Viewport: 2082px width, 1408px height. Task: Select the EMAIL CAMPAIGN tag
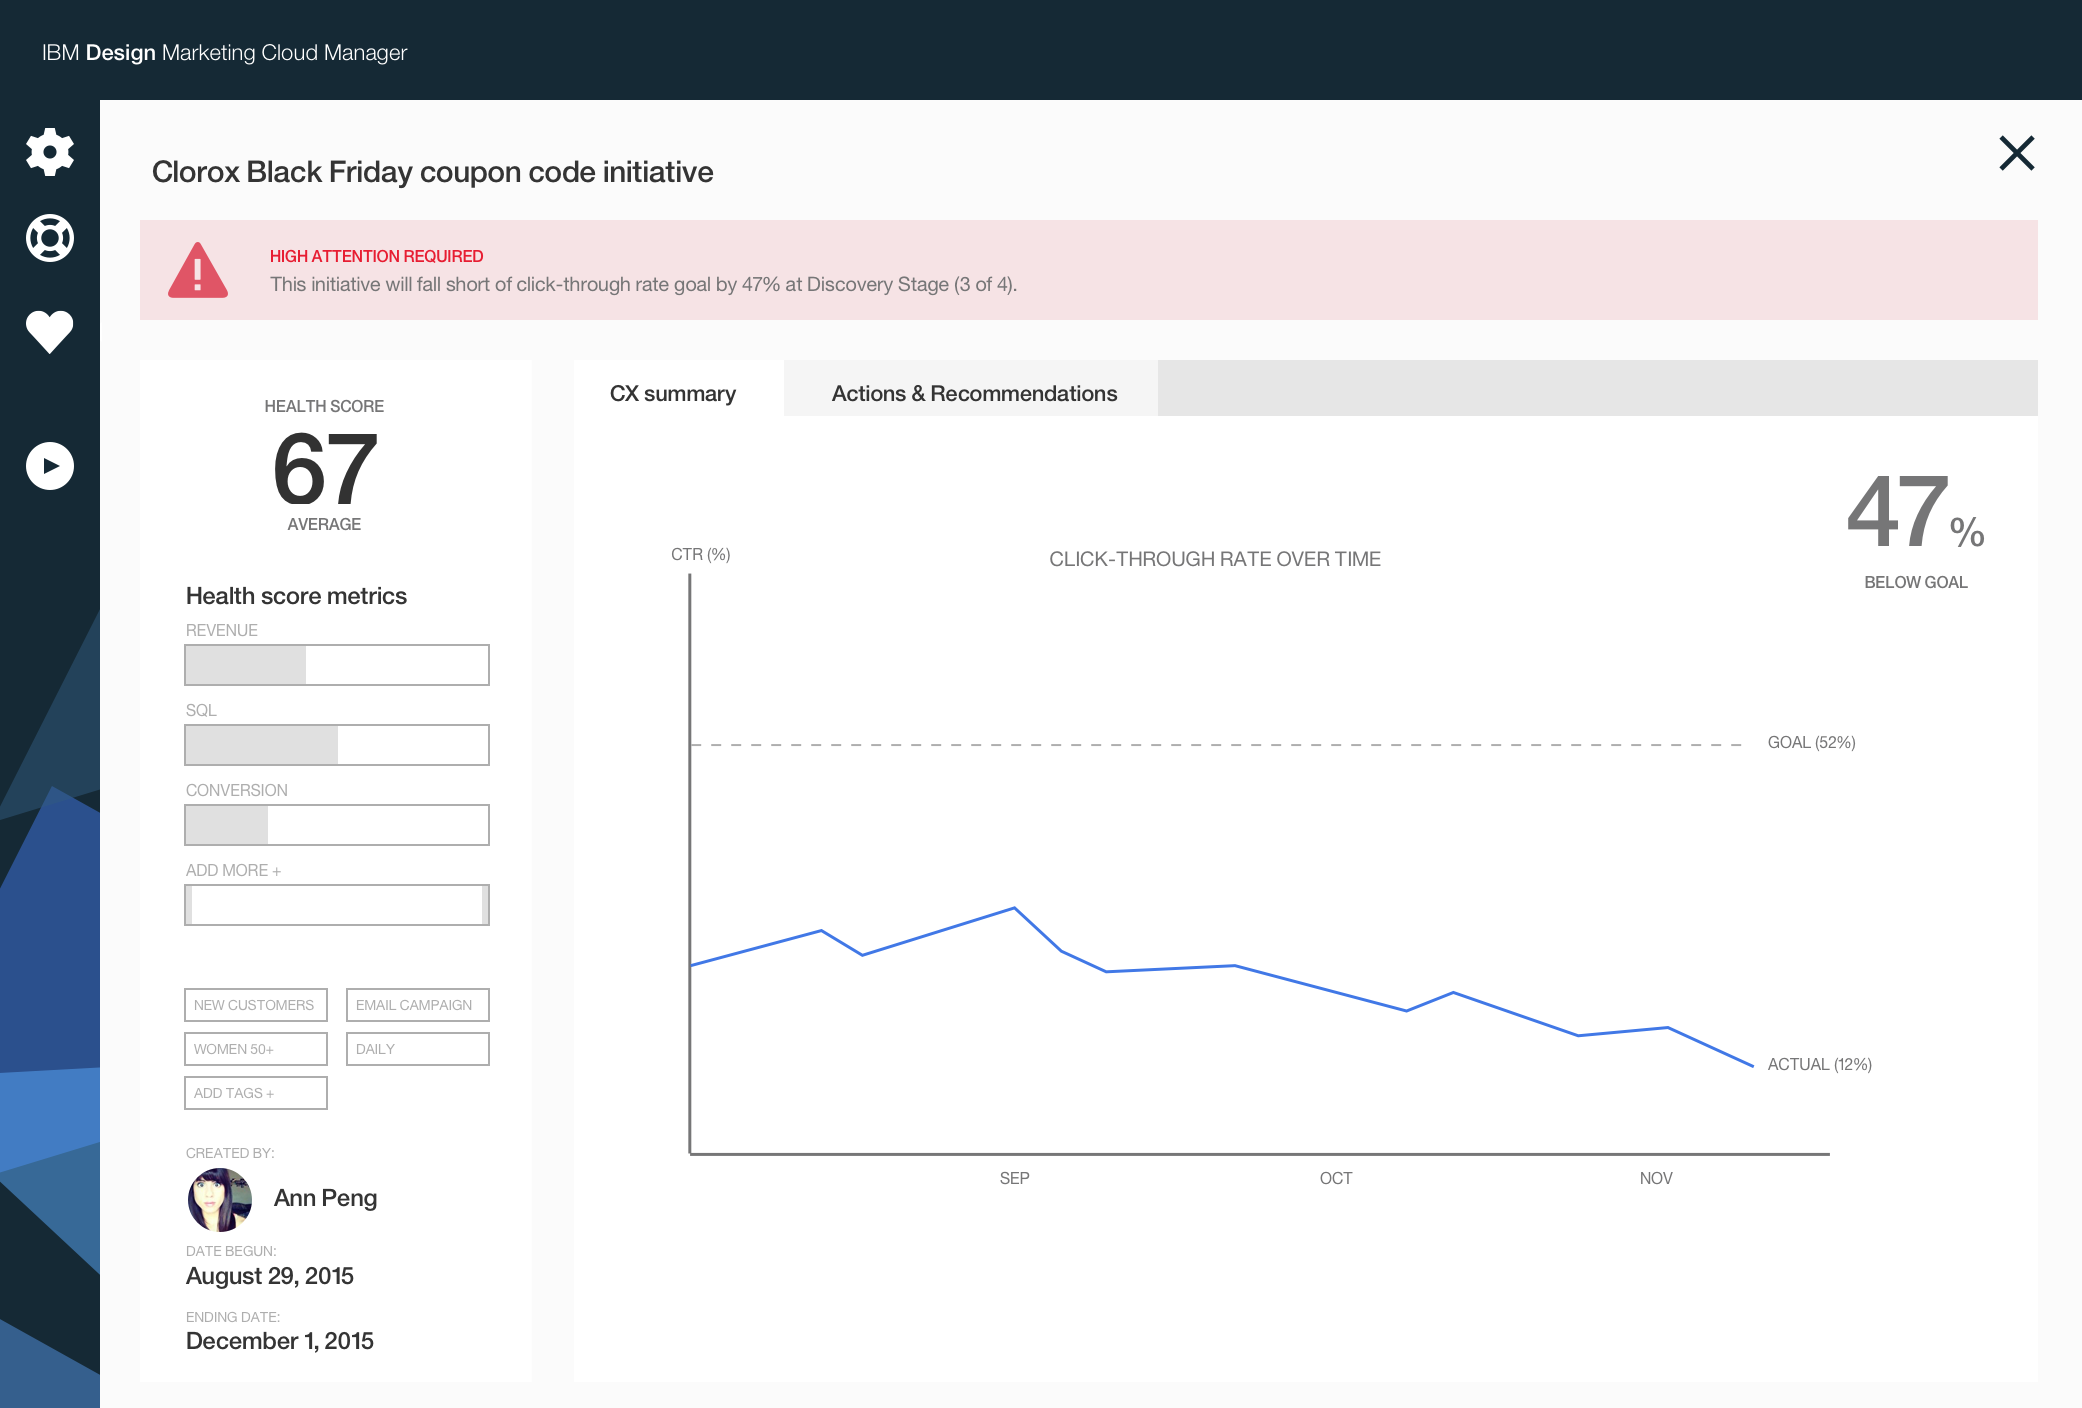tap(418, 1005)
